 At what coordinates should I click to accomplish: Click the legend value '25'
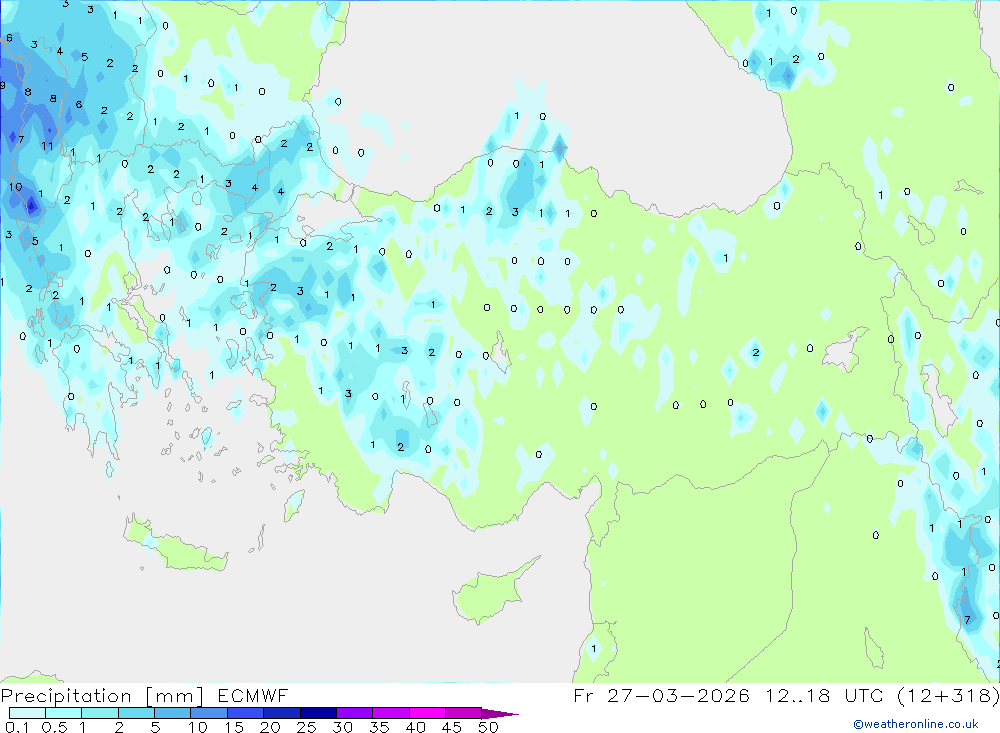[306, 727]
